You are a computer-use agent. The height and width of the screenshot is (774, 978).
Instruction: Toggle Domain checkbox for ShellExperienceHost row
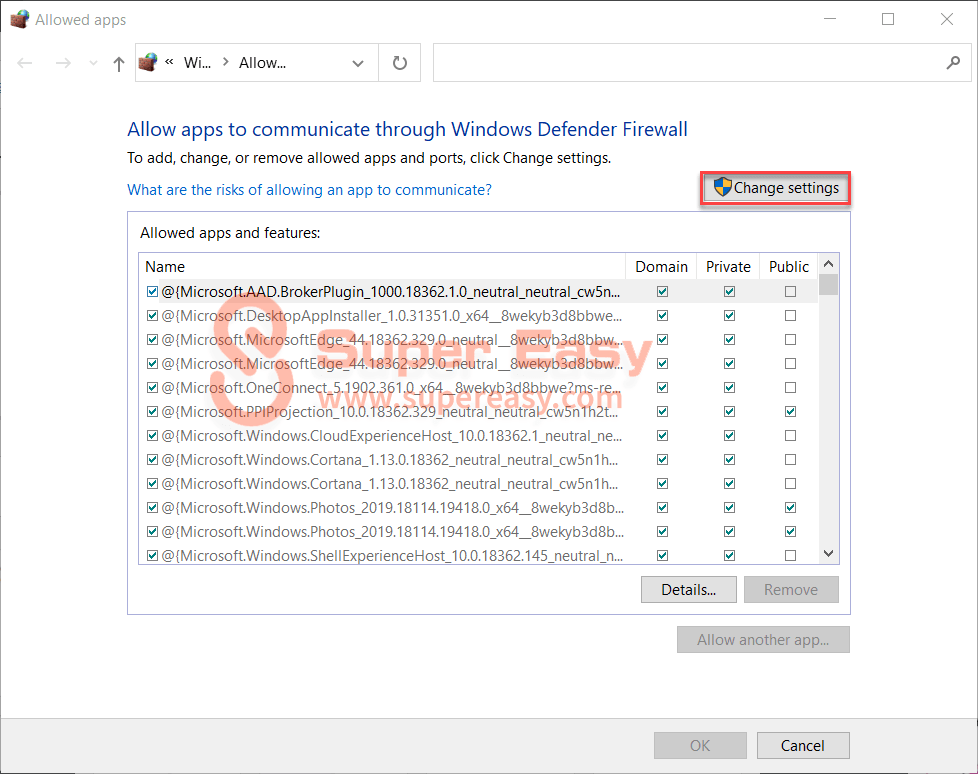pos(662,555)
